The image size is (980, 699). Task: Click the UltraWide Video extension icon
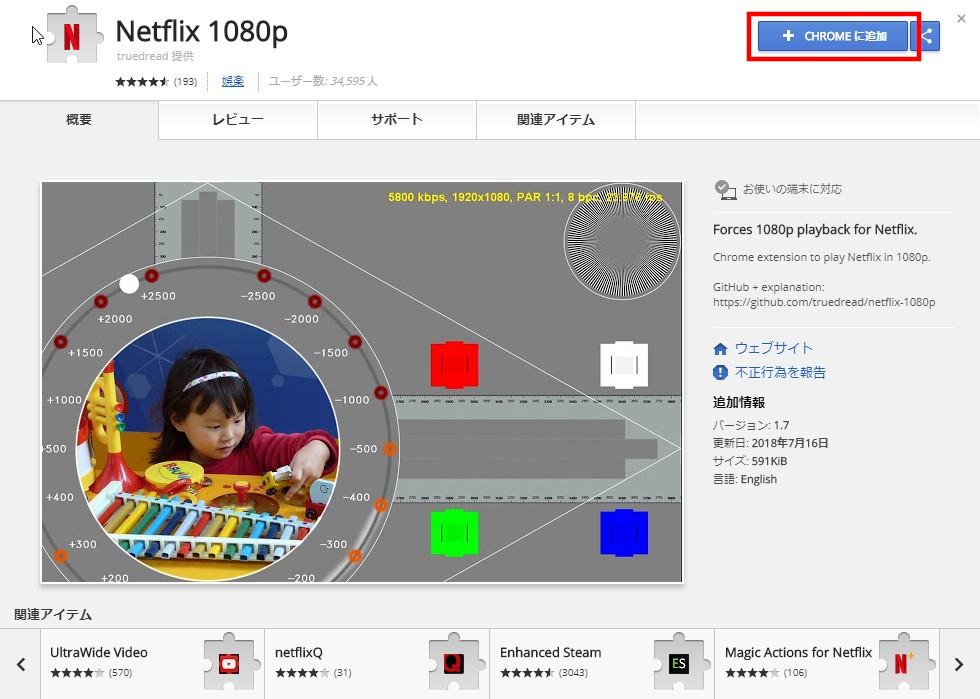(229, 662)
